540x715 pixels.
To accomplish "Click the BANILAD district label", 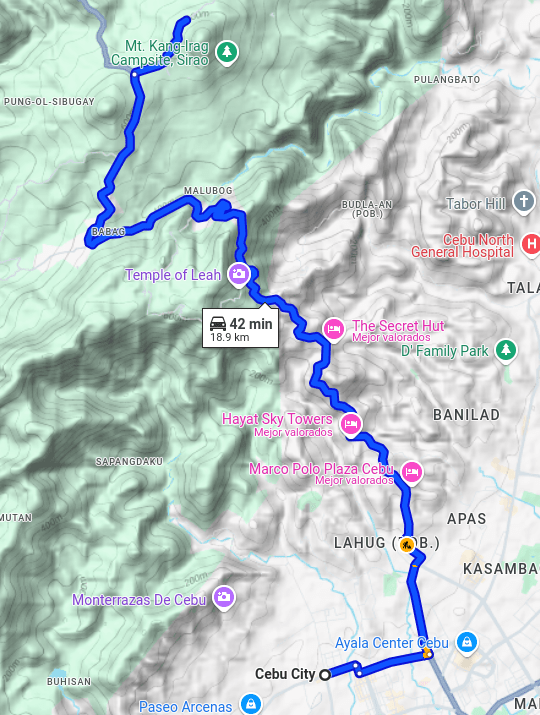I will [466, 415].
